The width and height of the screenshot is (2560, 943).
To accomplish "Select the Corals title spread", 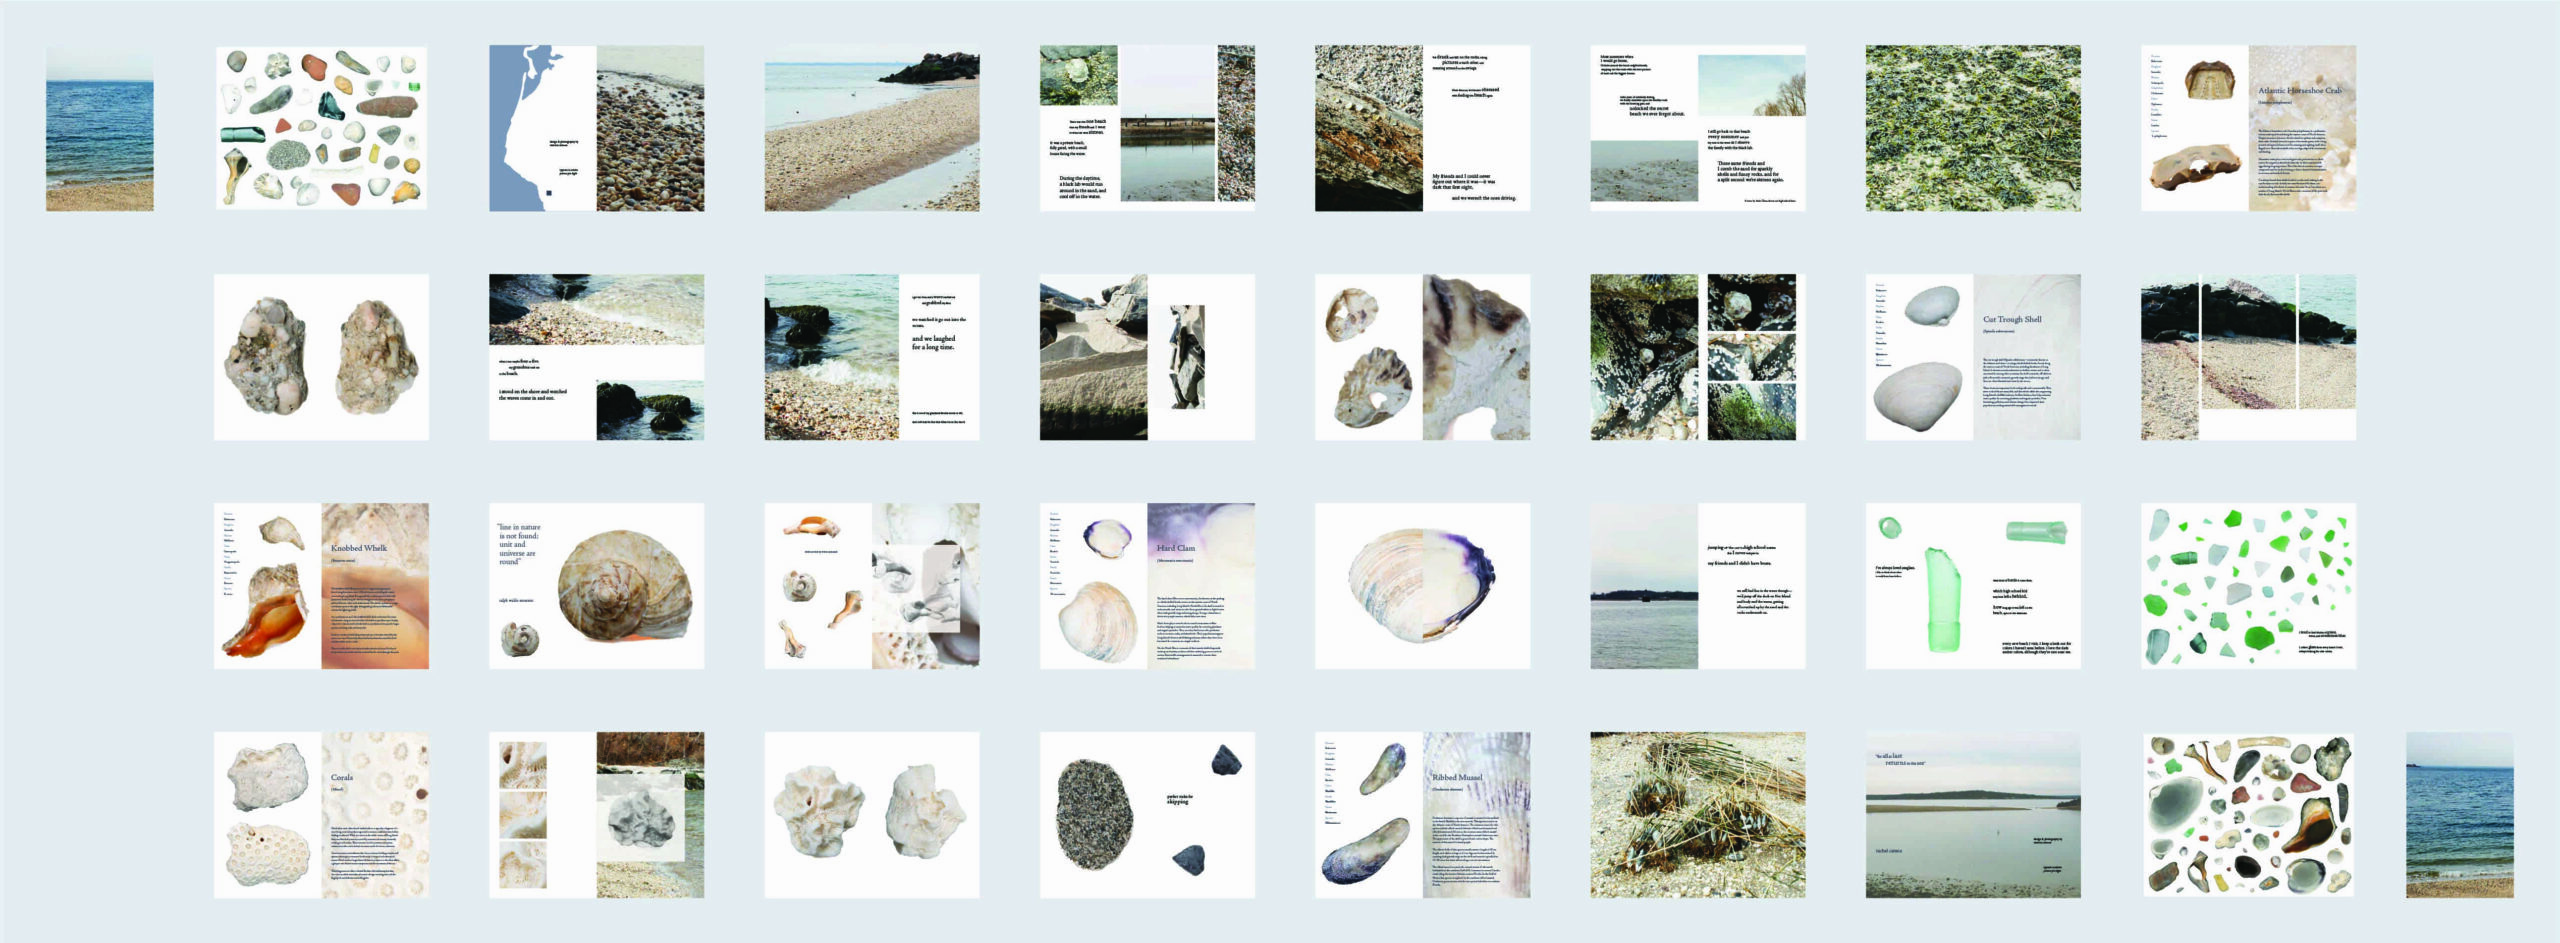I will 321,815.
